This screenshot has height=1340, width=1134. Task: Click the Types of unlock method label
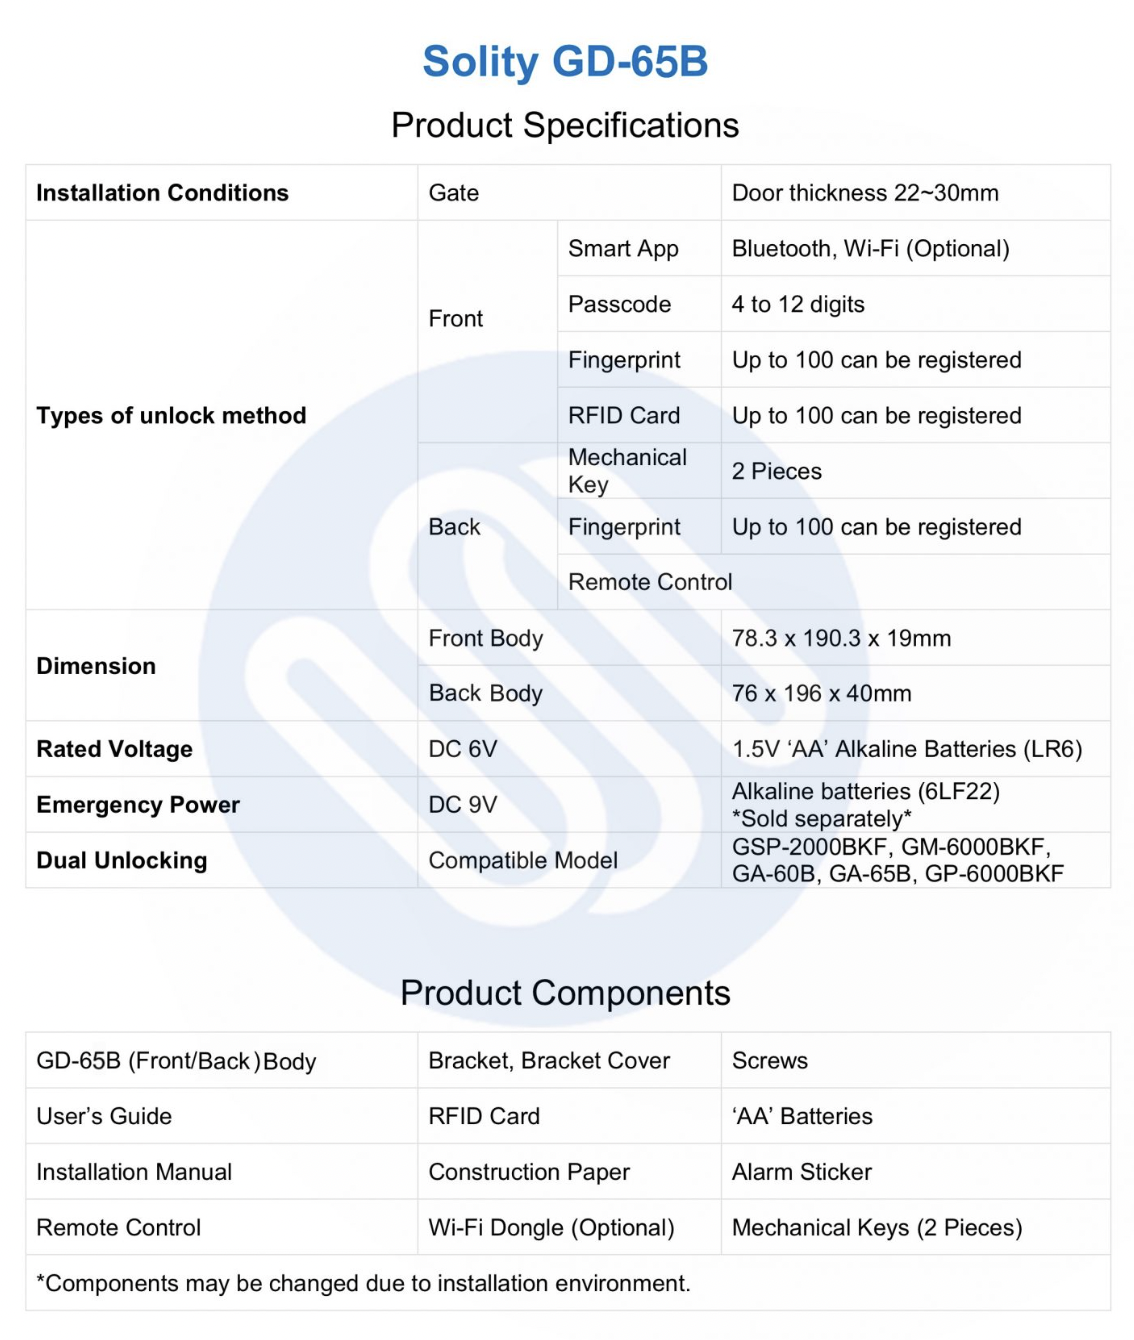tap(171, 416)
